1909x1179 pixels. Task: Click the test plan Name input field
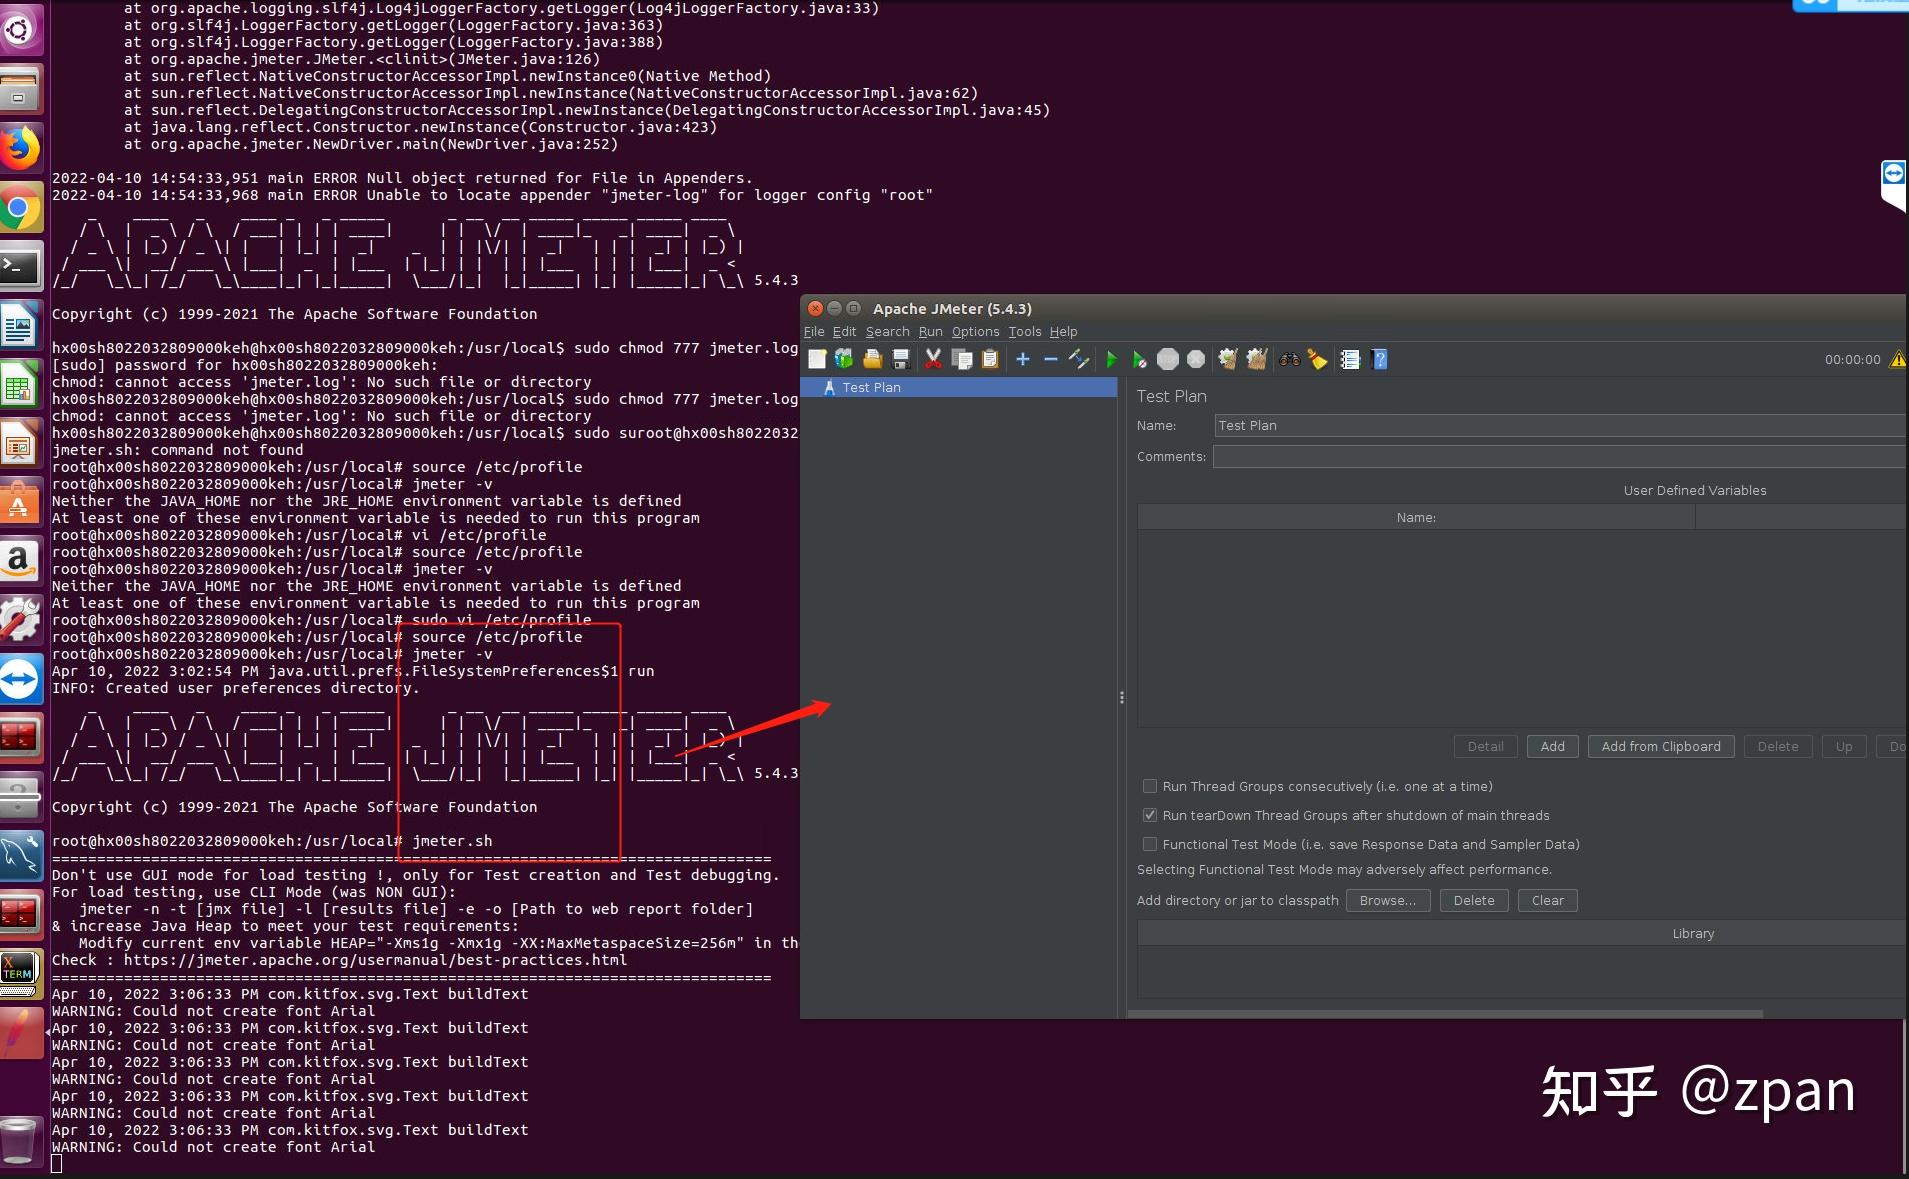[x=1560, y=425]
